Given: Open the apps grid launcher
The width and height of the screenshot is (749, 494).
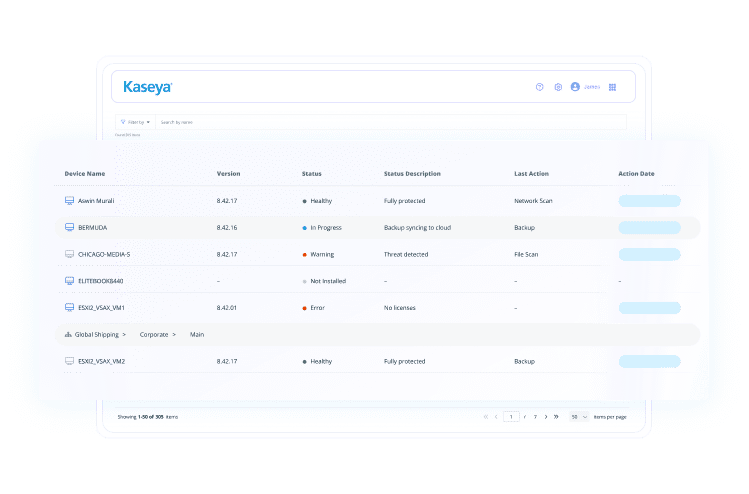Looking at the screenshot, I should (612, 87).
